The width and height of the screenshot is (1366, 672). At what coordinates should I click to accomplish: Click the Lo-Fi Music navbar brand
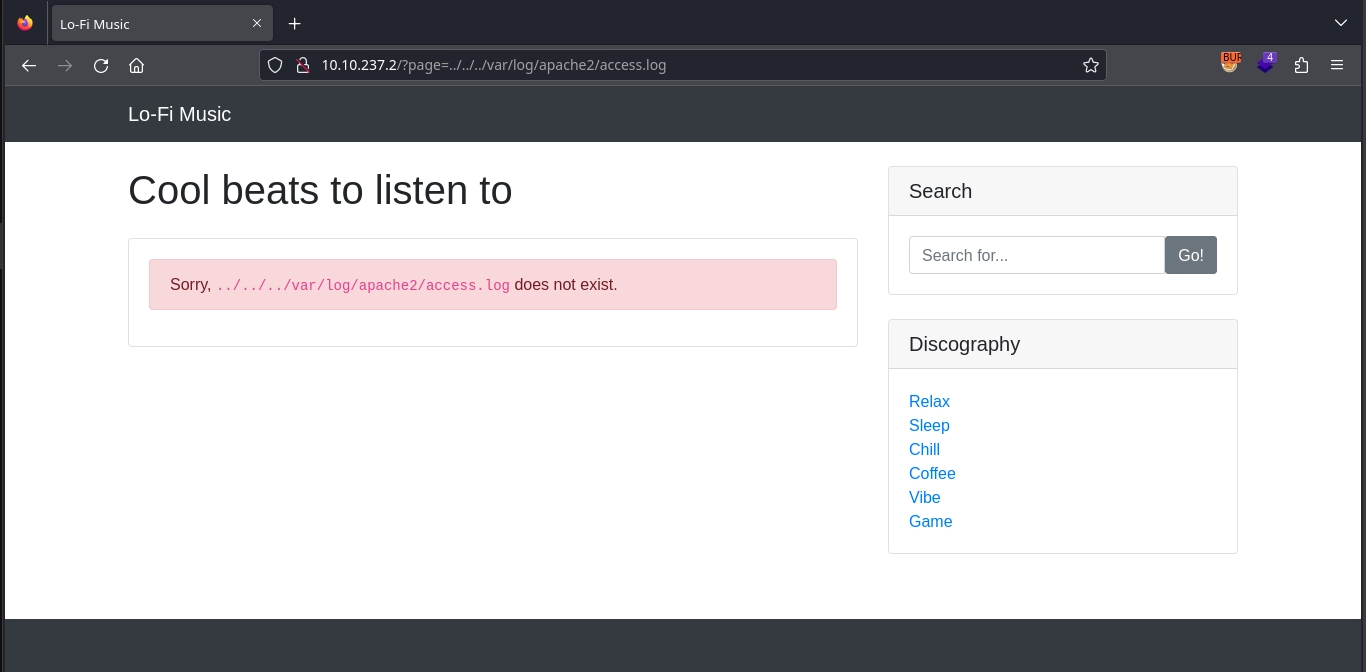pyautogui.click(x=179, y=115)
